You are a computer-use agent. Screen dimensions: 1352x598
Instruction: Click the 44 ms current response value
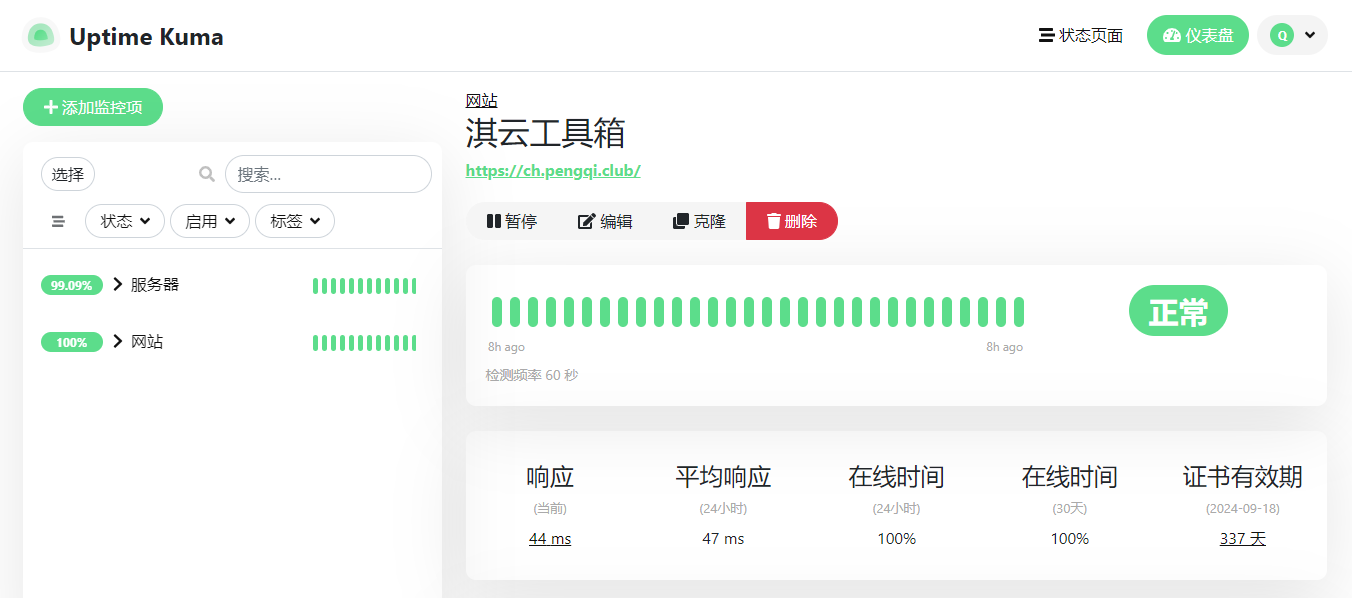pyautogui.click(x=550, y=538)
